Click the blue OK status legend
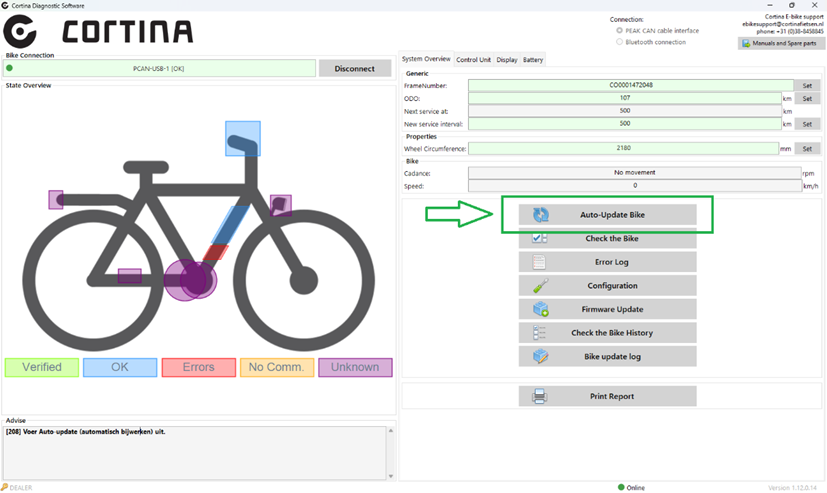The width and height of the screenshot is (827, 493). (120, 367)
